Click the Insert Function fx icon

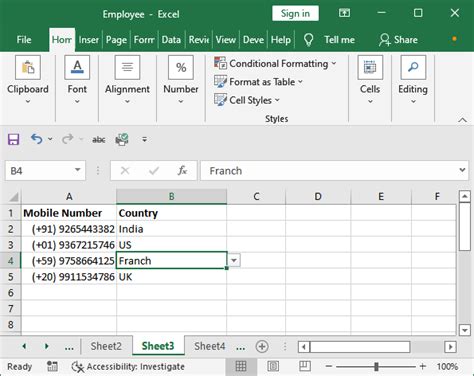click(182, 171)
